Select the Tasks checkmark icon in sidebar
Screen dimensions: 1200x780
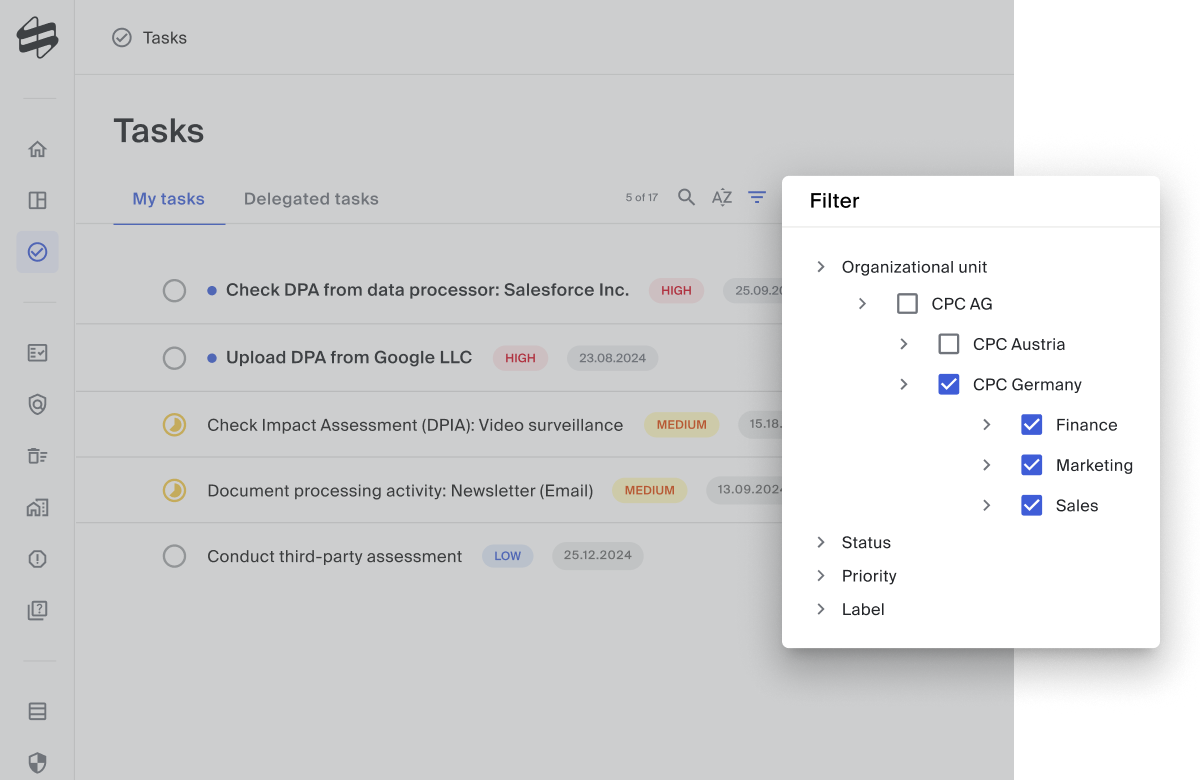(x=37, y=252)
